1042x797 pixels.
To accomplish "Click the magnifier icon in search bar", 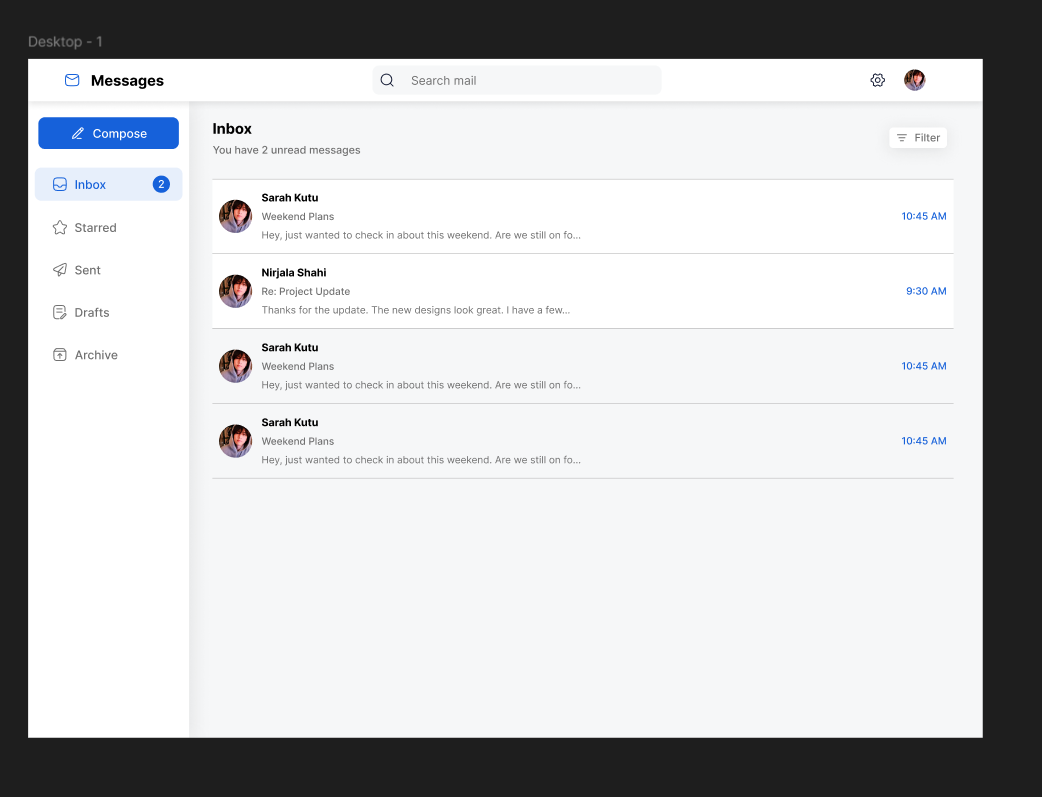I will 387,80.
